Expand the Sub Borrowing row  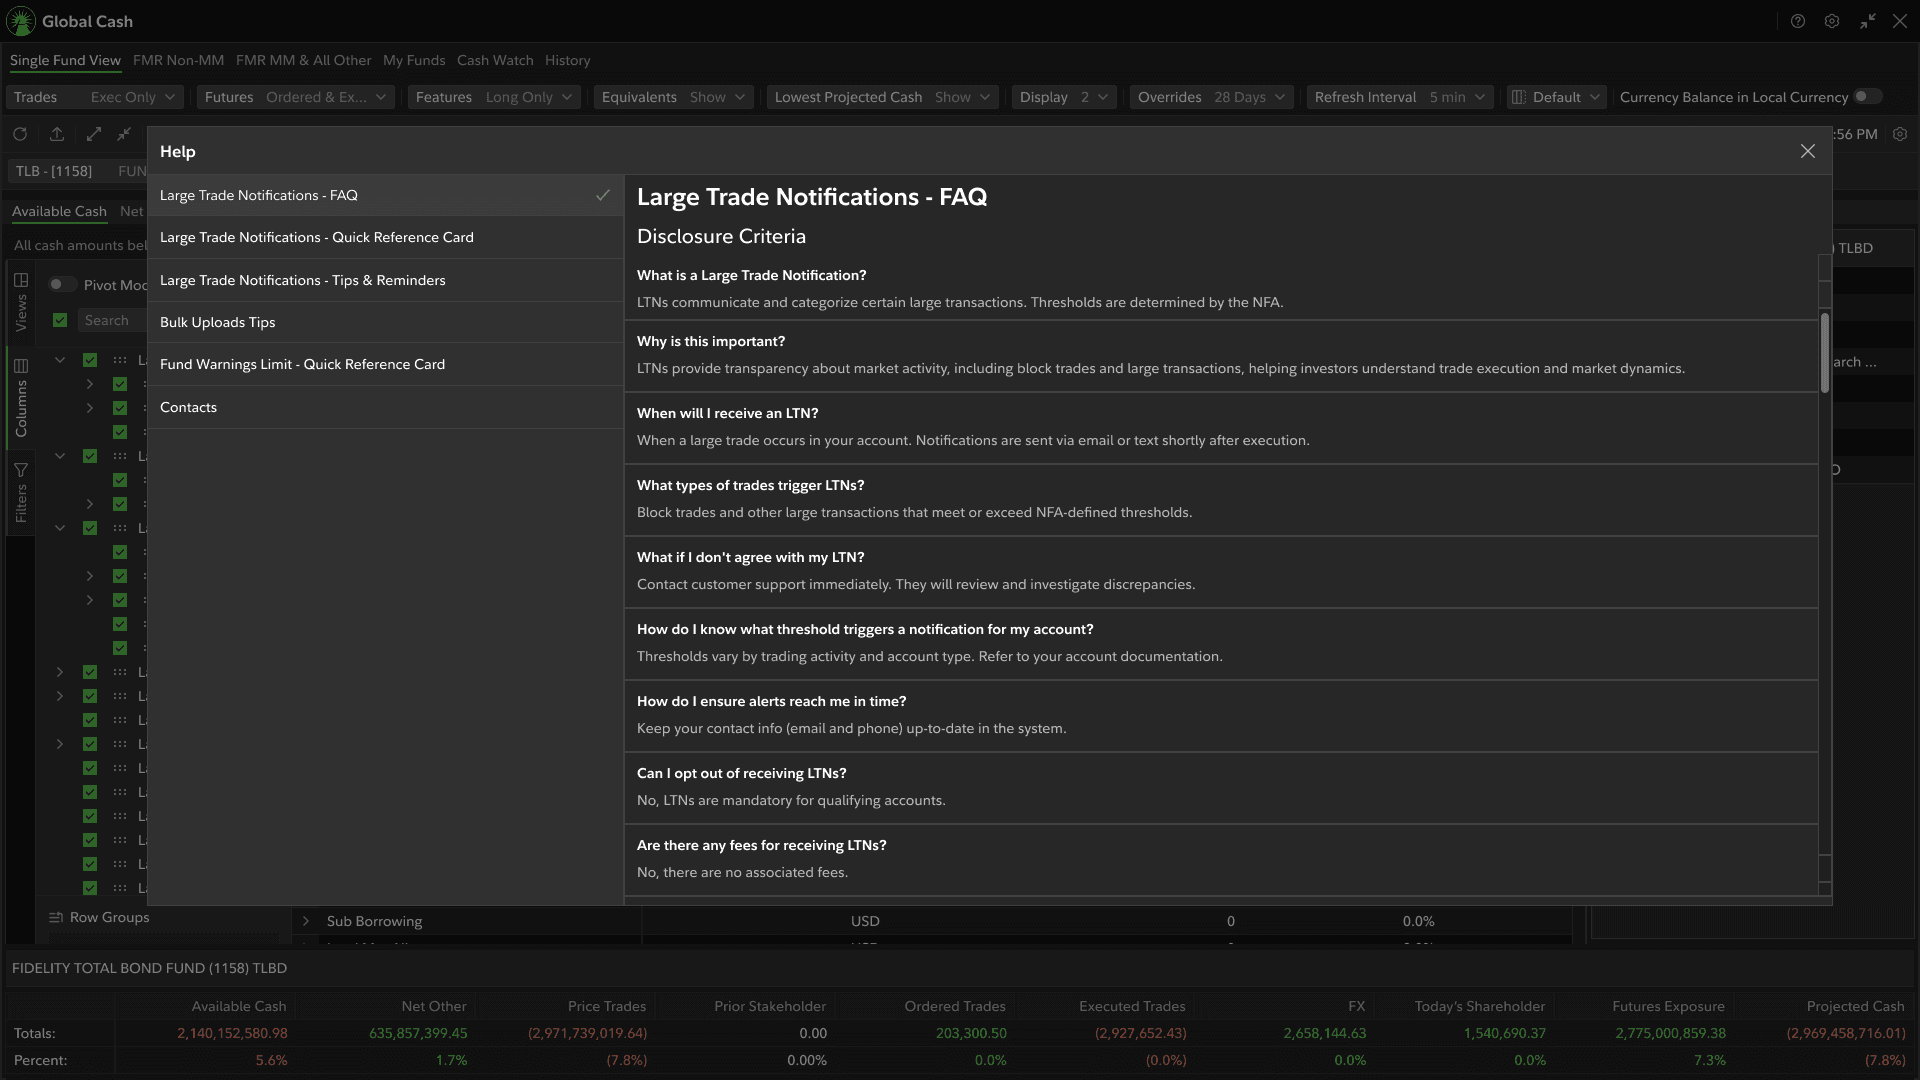(306, 921)
